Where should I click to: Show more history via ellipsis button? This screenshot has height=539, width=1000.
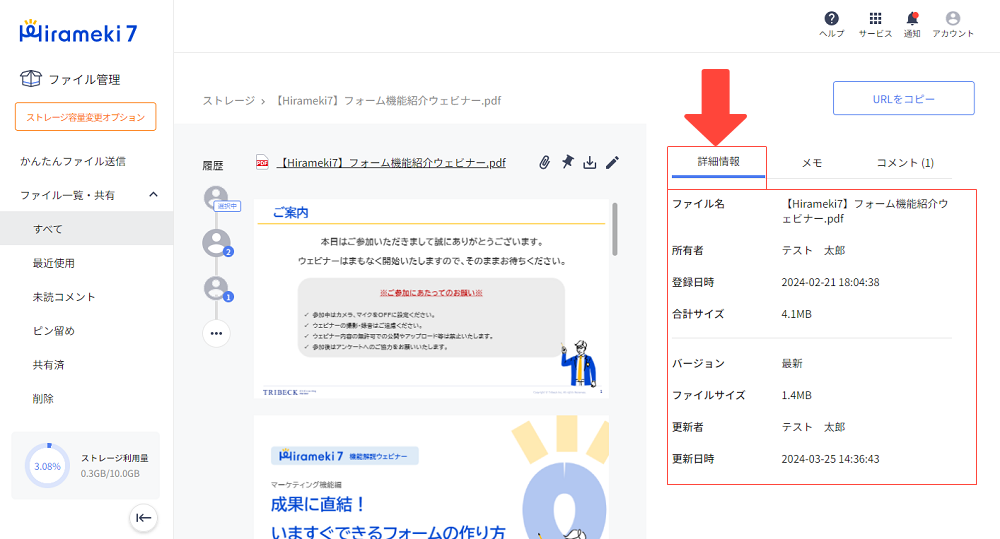(216, 333)
